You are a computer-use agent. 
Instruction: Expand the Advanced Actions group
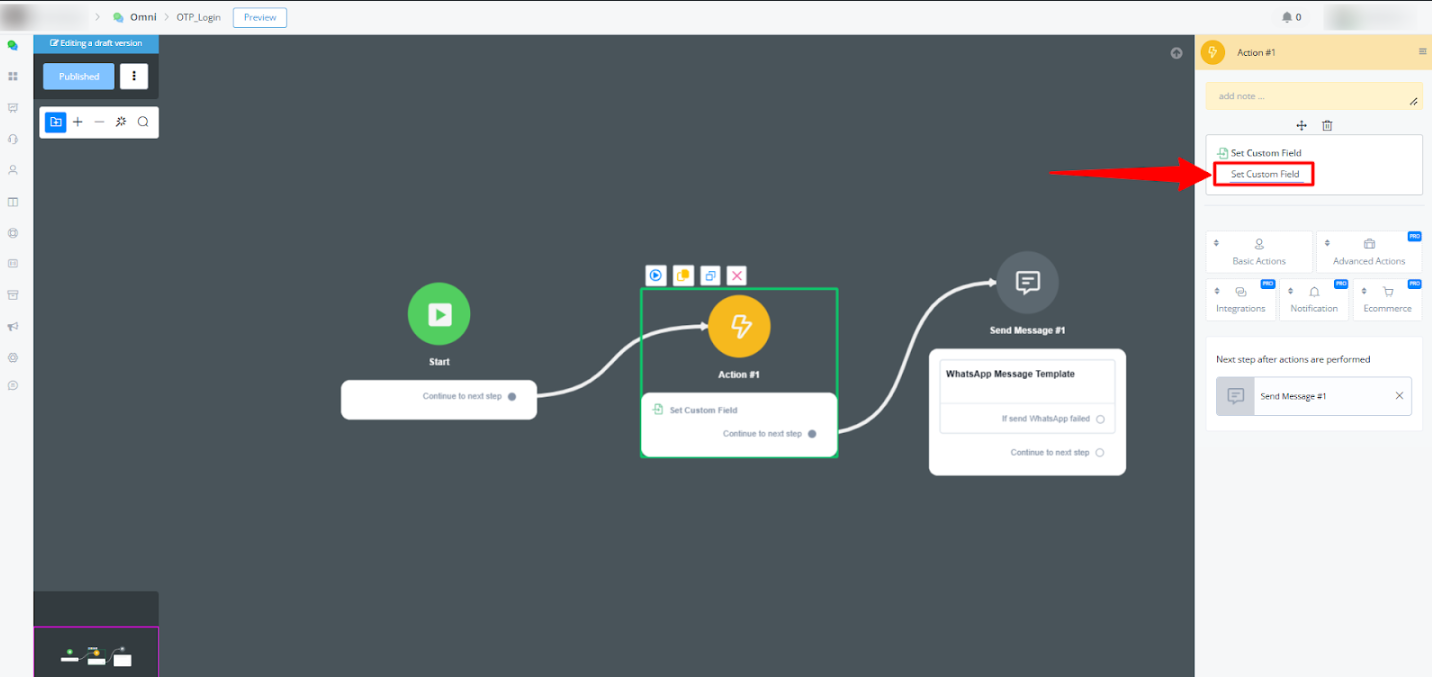(1369, 251)
